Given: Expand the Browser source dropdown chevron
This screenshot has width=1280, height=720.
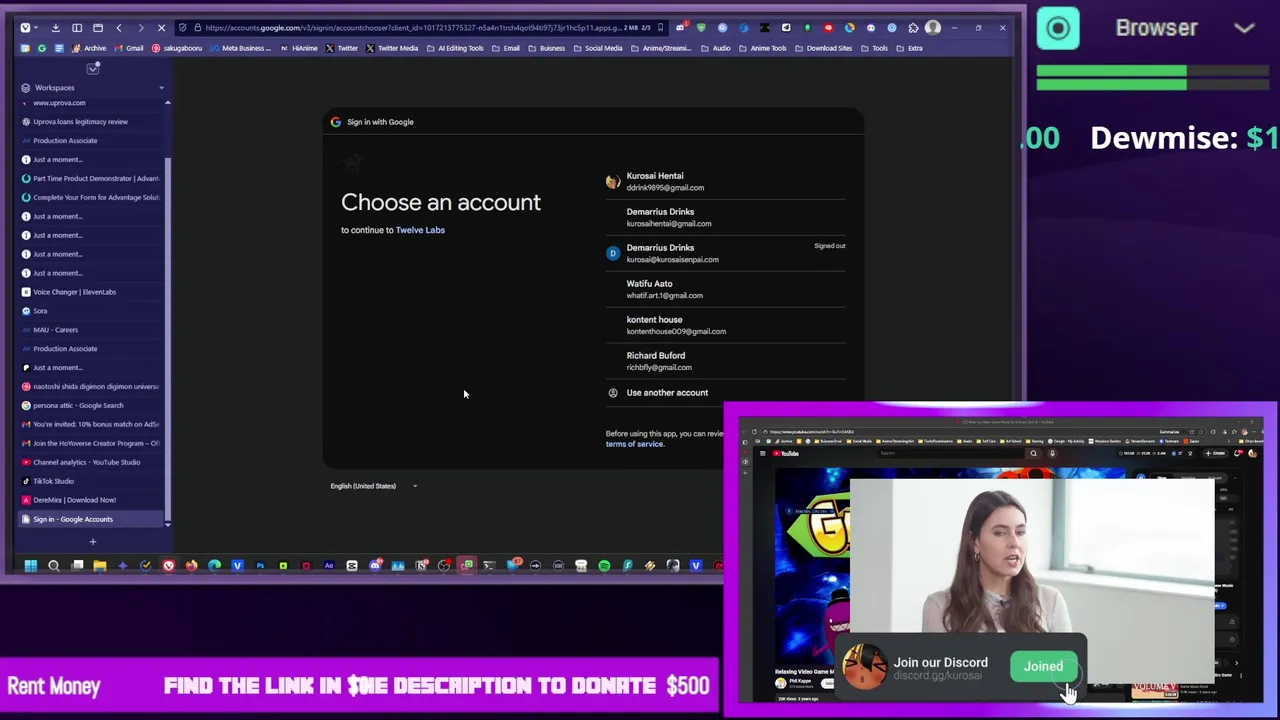Looking at the screenshot, I should (1244, 29).
